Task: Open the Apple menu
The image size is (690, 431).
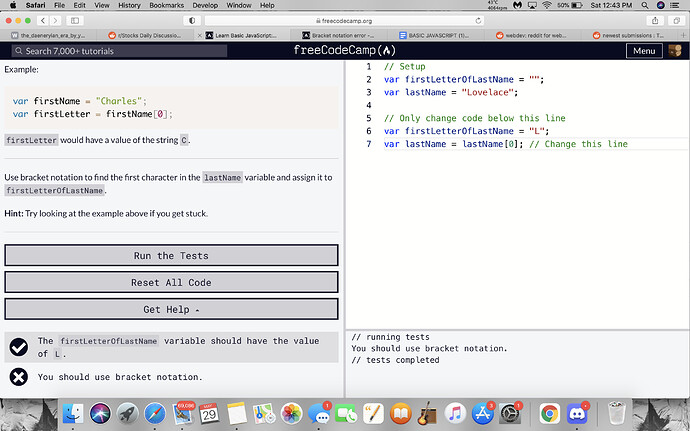Action: tap(13, 5)
